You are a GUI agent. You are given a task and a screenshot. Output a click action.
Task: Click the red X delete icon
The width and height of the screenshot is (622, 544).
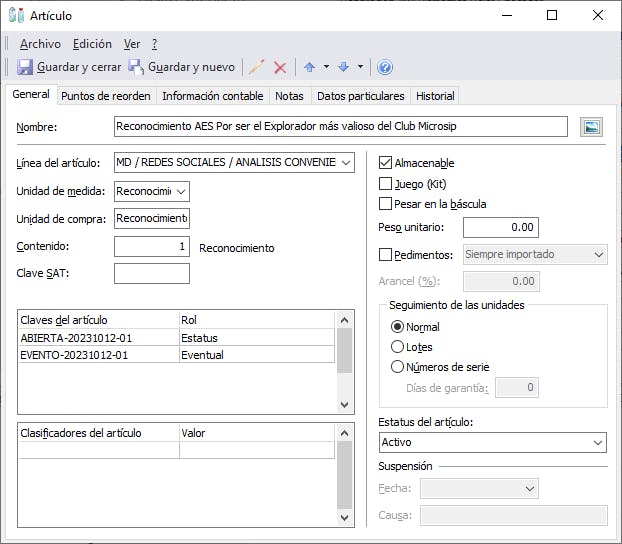[x=280, y=67]
